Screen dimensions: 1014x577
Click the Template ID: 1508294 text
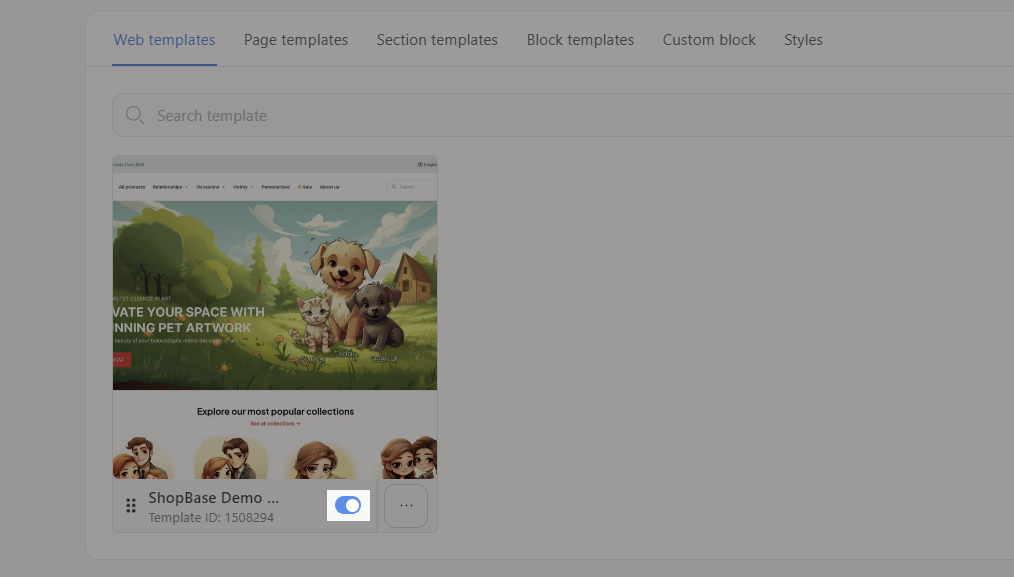211,517
